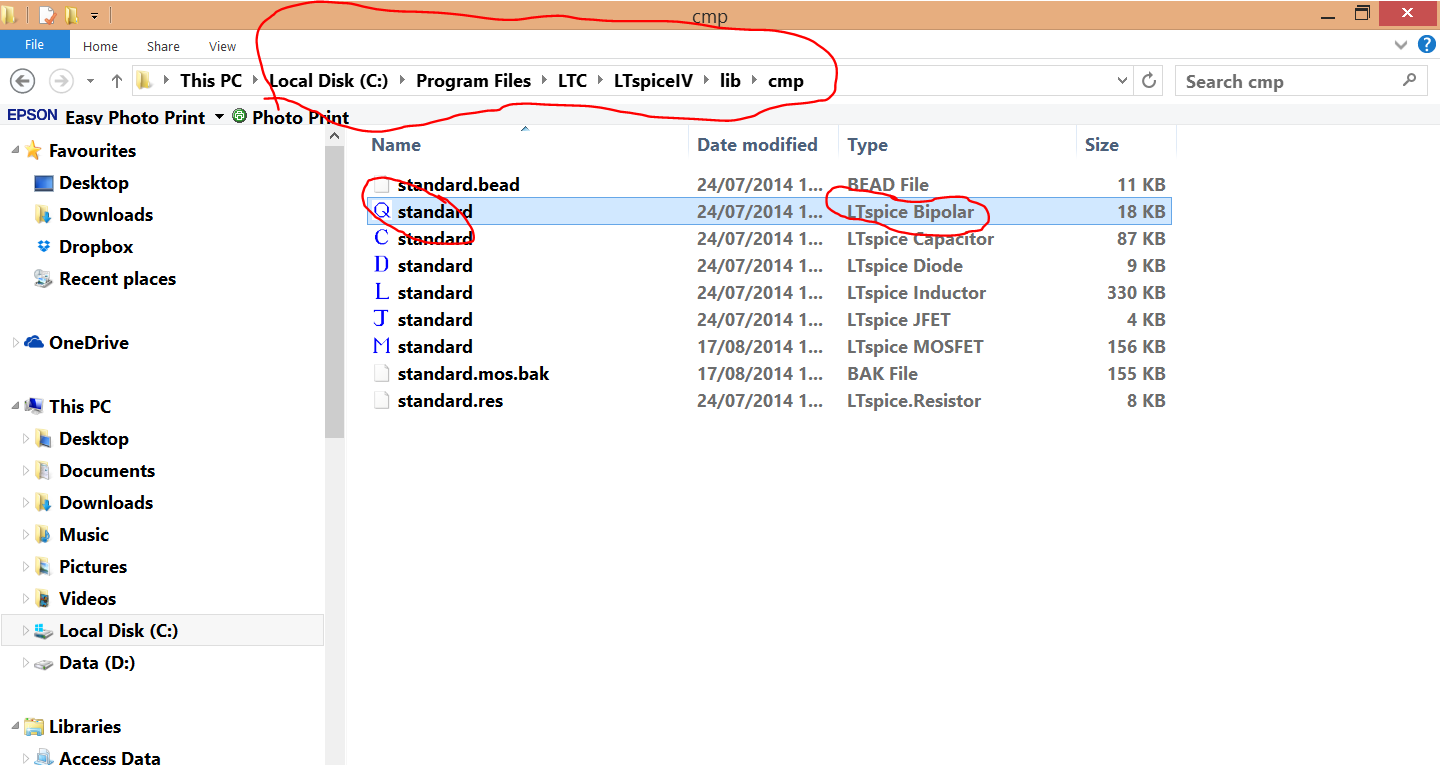This screenshot has height=765, width=1440.
Task: Open Desktop under Favourites
Action: 94,183
